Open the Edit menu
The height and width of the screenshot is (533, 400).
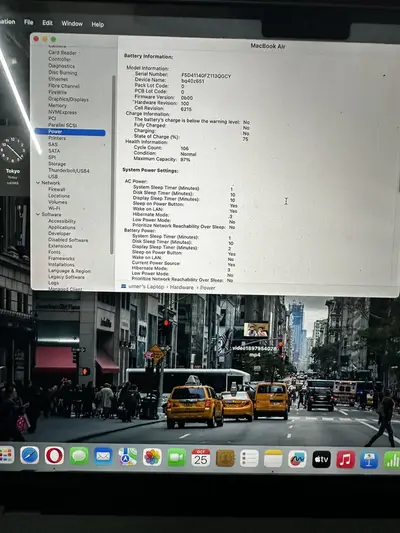47,23
